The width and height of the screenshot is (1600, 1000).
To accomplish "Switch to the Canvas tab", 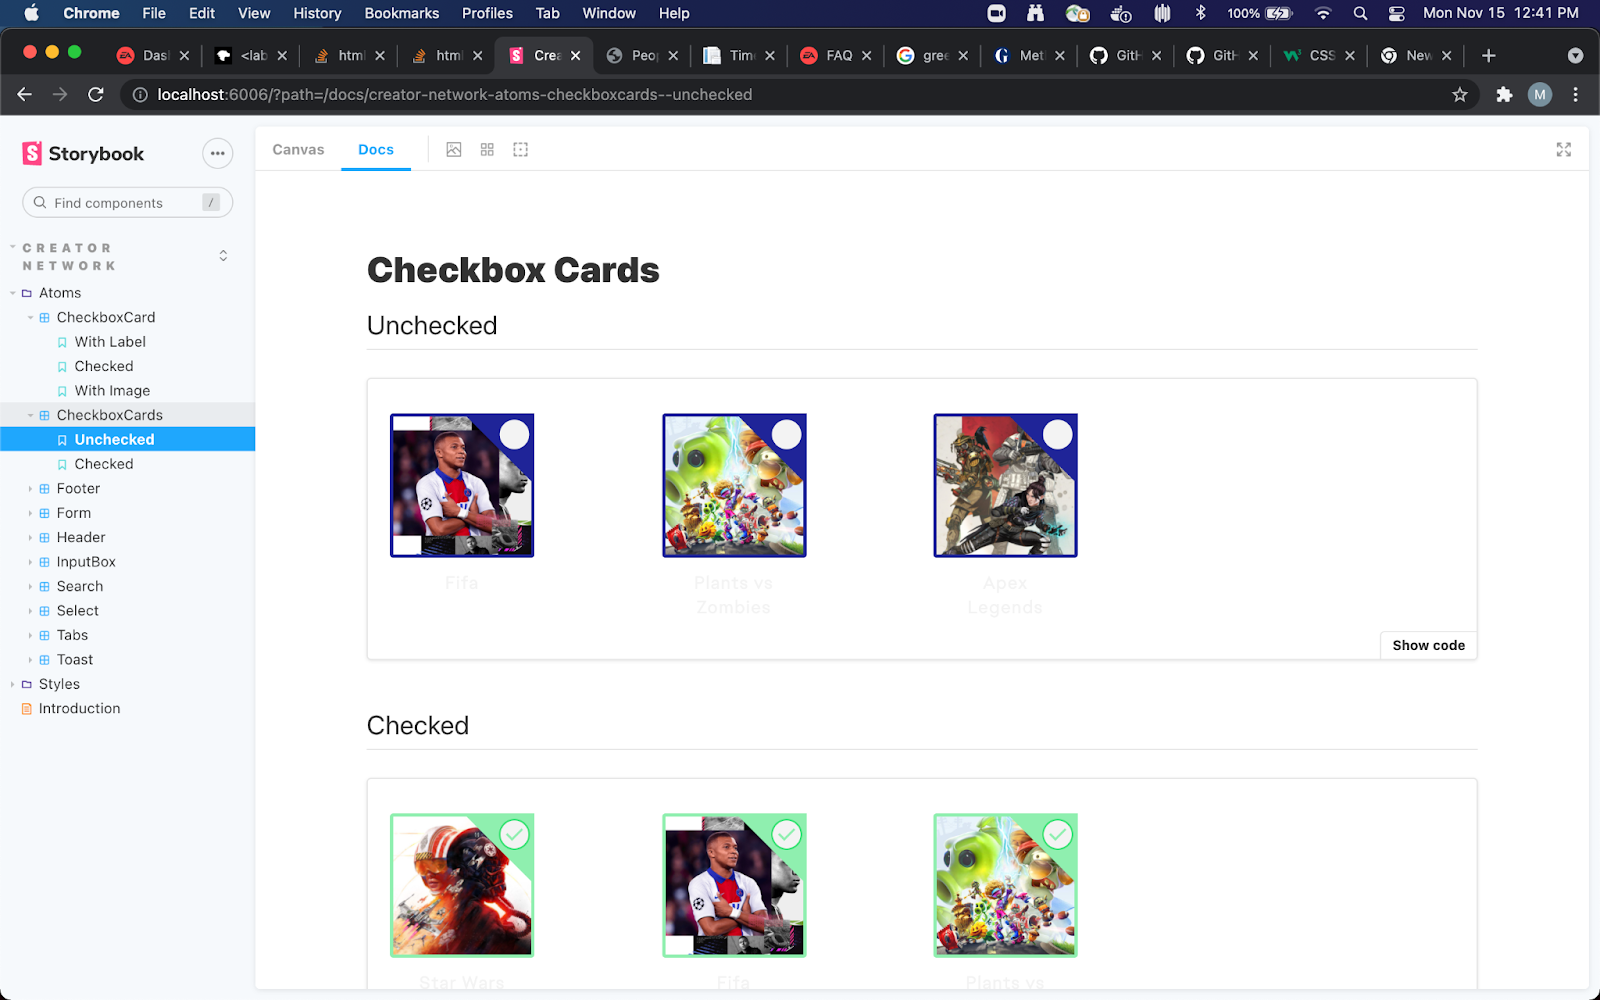I will pyautogui.click(x=298, y=150).
